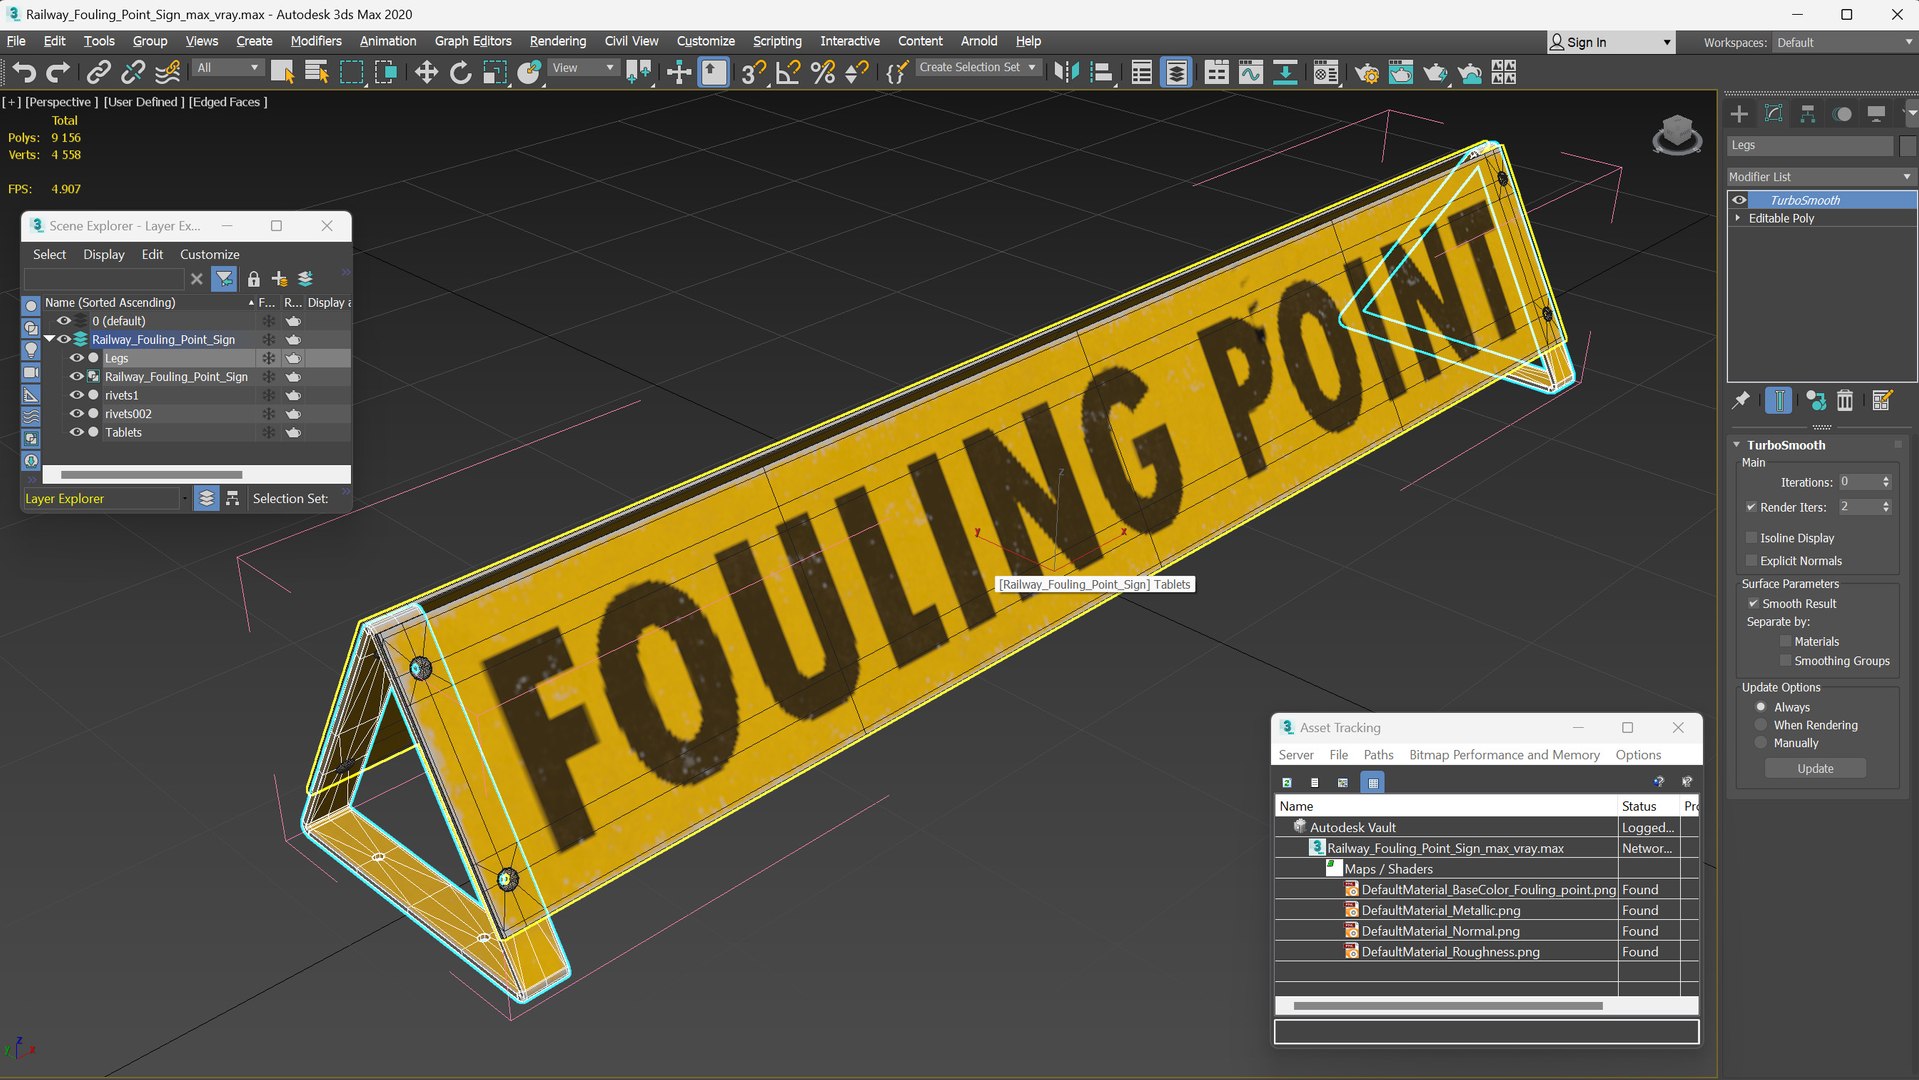
Task: Open the Paths menu in Asset Tracking
Action: click(x=1377, y=755)
